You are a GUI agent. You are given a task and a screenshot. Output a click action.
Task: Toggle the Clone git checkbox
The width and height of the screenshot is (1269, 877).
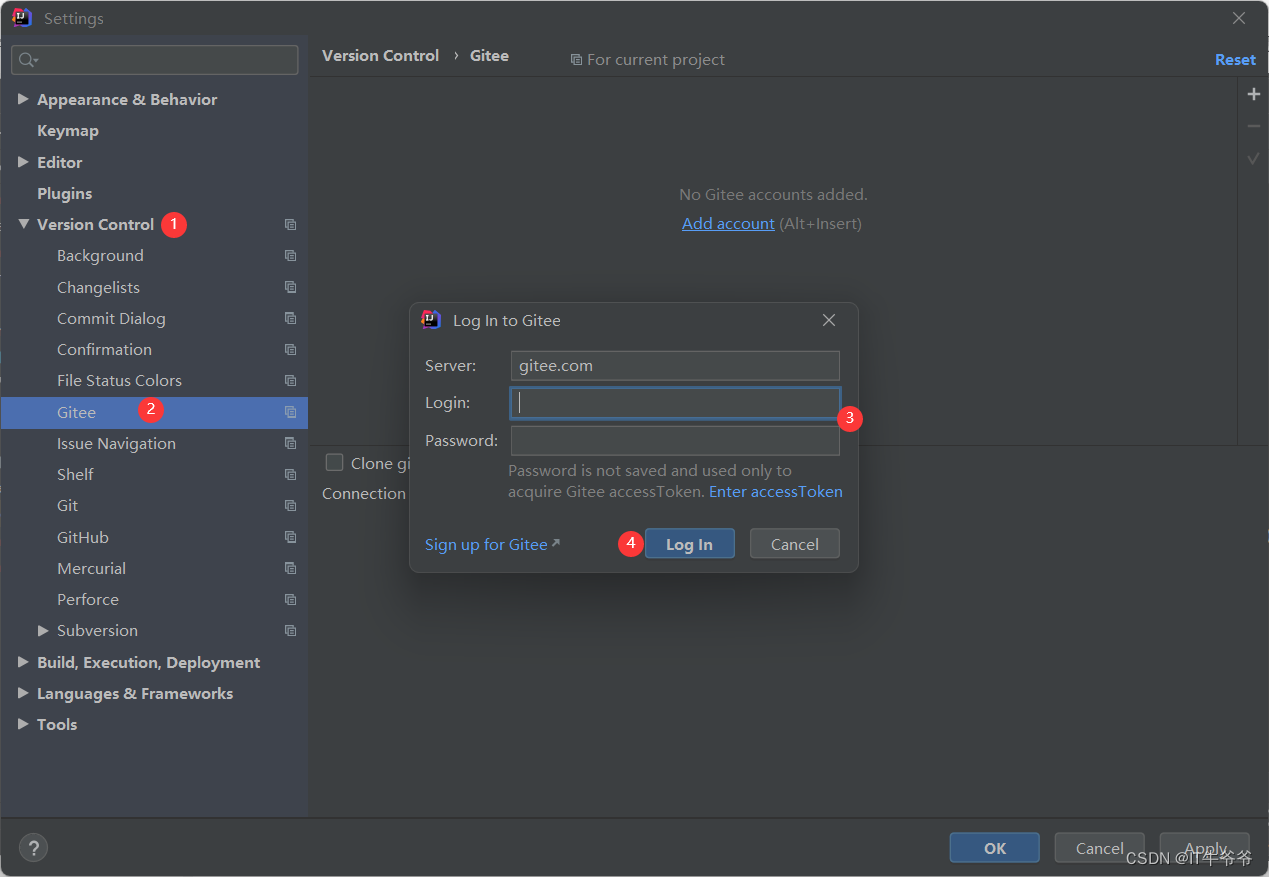click(335, 462)
